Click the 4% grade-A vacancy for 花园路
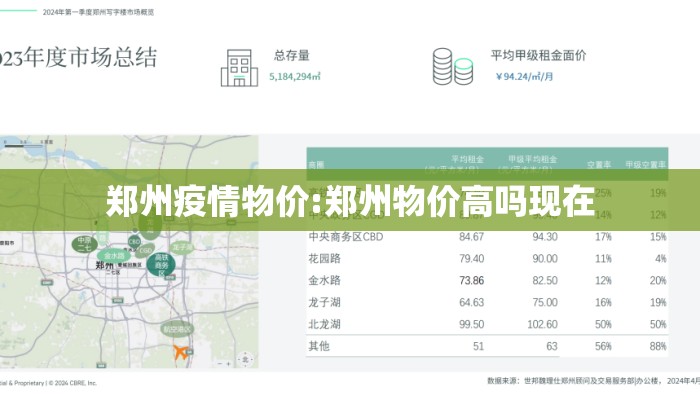 pyautogui.click(x=661, y=259)
